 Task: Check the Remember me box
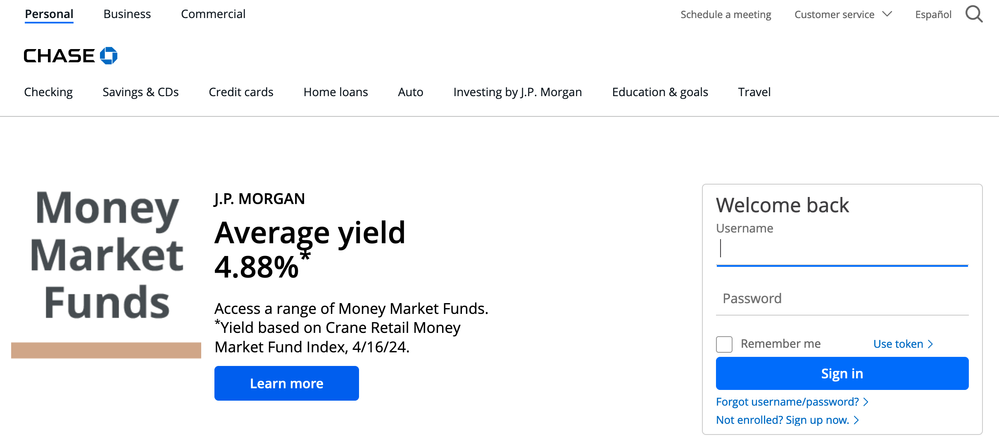(724, 344)
